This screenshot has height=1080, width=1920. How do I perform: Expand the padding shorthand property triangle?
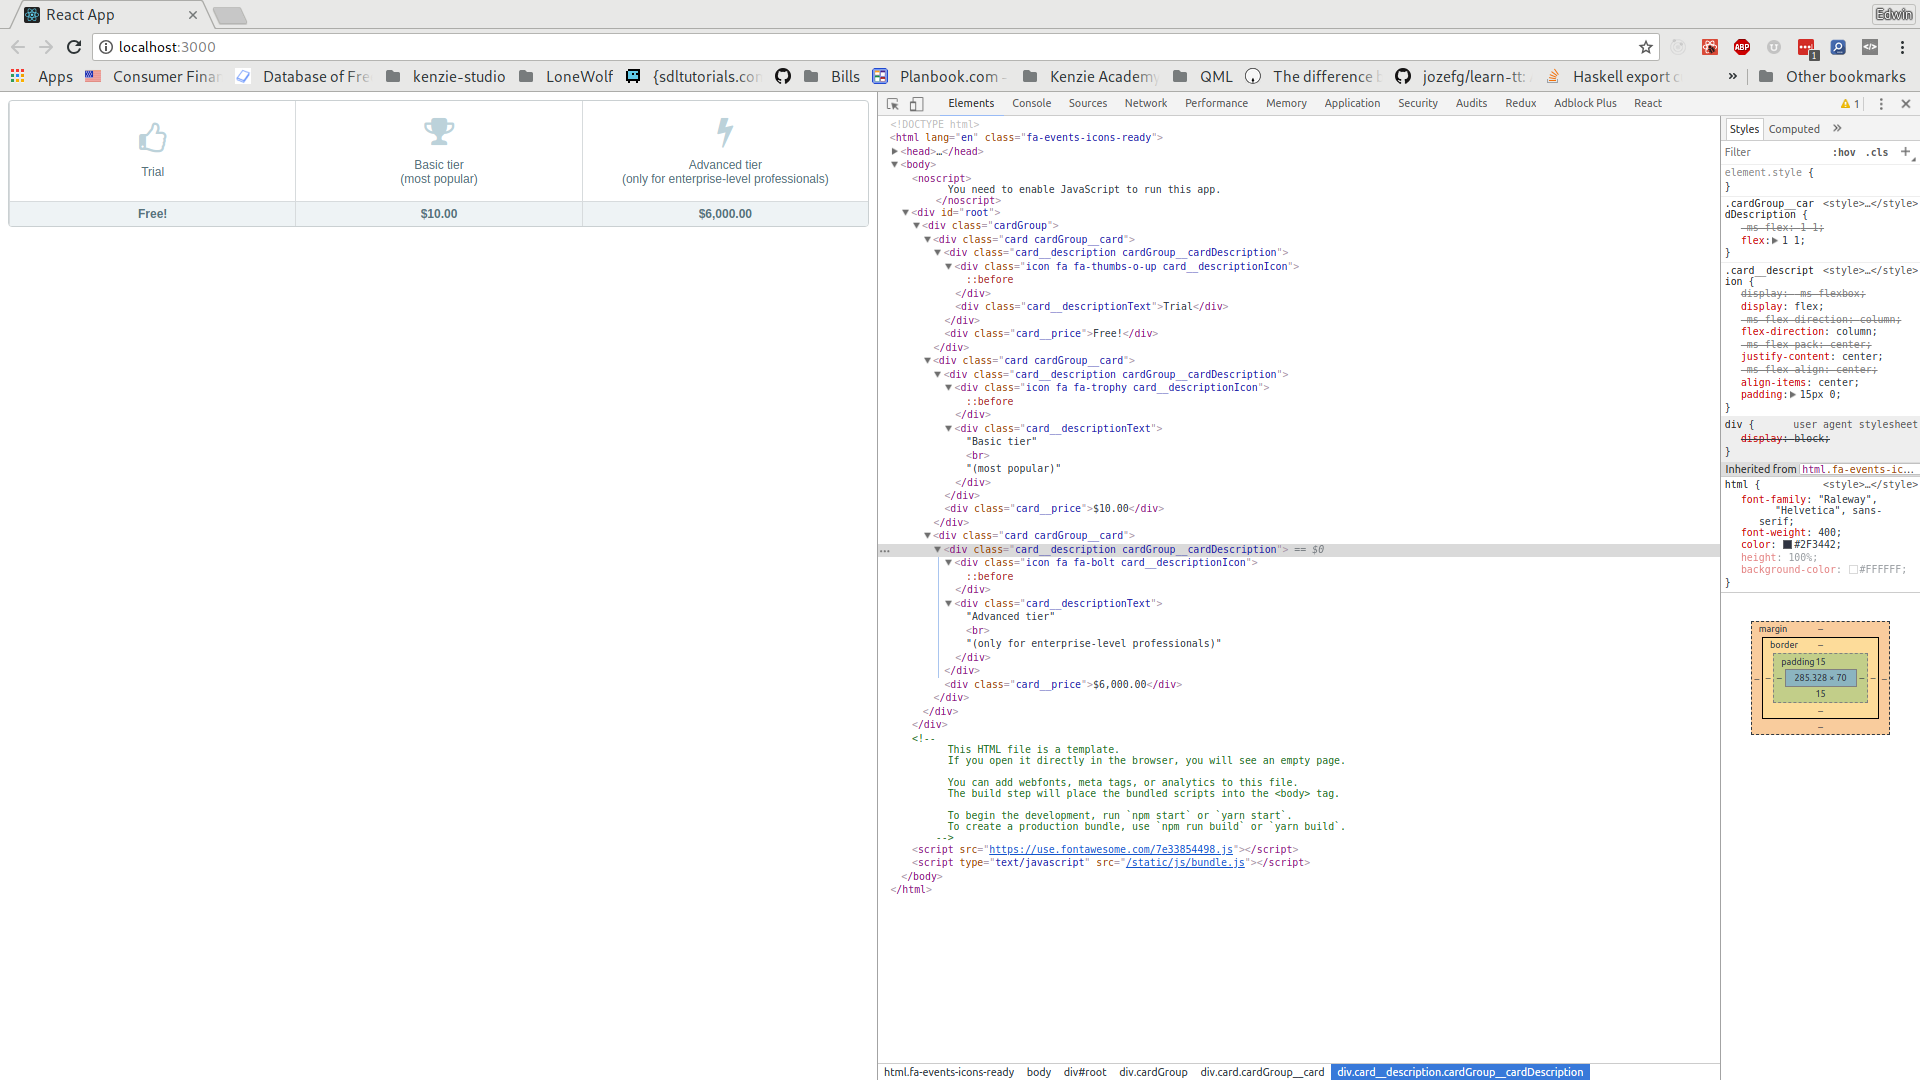(x=1793, y=395)
